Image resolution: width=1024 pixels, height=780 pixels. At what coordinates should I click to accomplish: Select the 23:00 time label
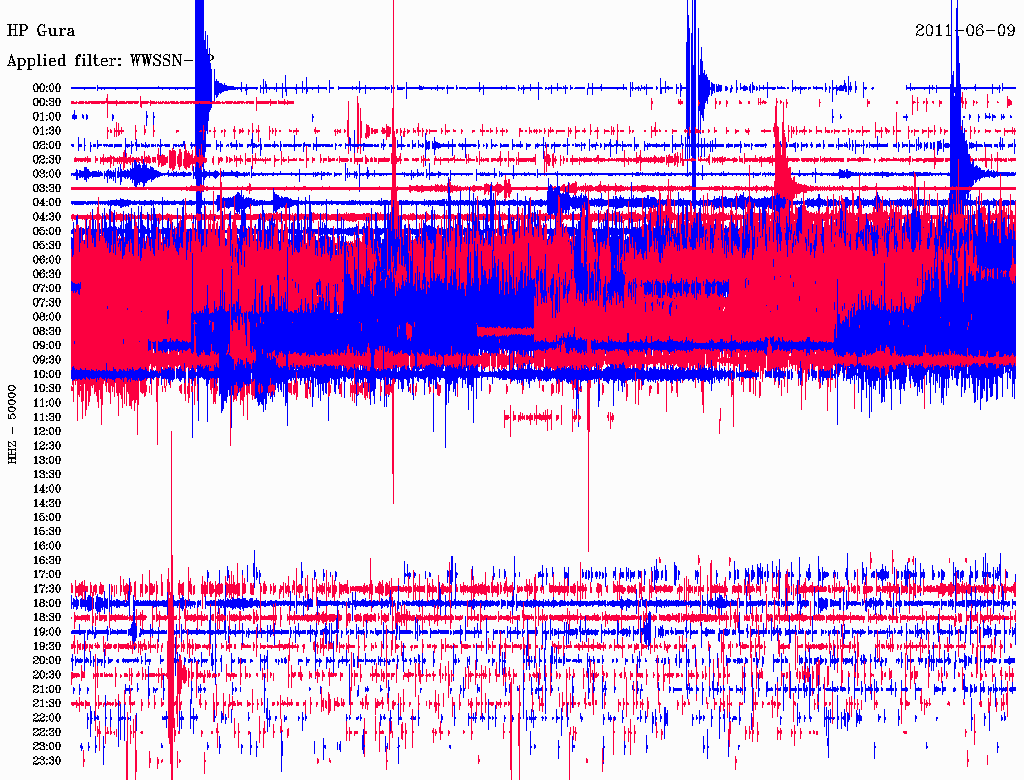tap(47, 747)
